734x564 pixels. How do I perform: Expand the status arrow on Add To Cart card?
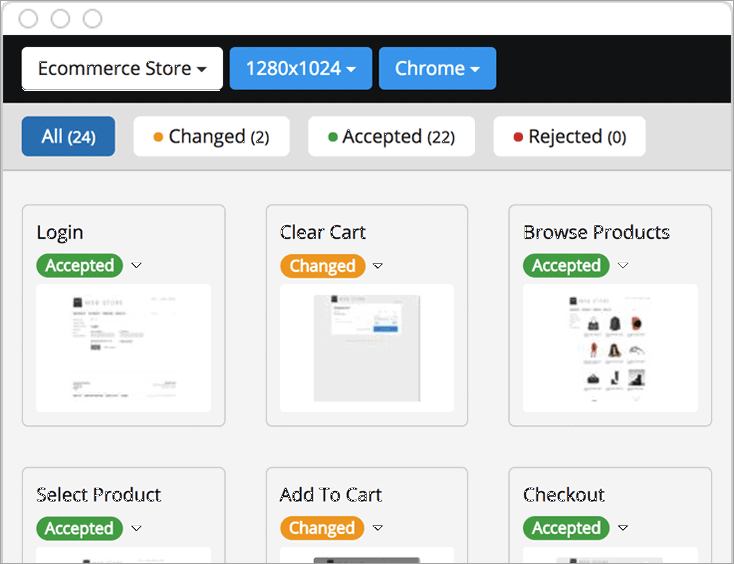click(378, 528)
